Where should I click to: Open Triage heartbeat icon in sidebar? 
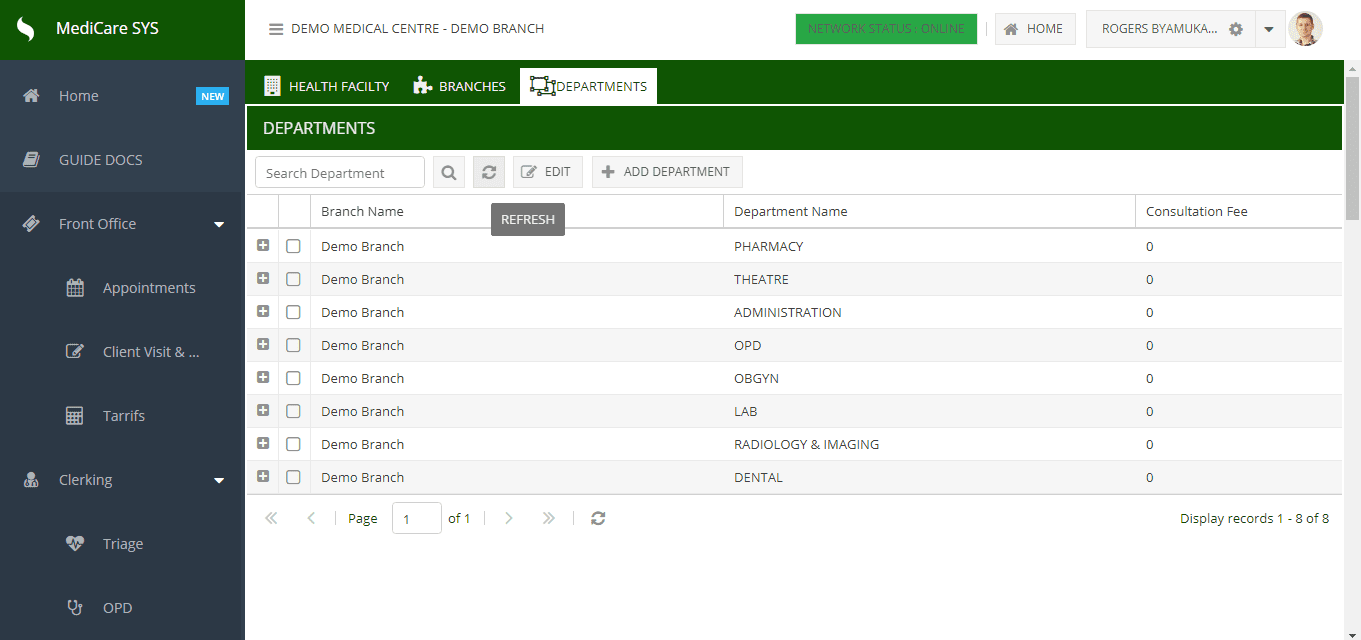click(x=75, y=544)
